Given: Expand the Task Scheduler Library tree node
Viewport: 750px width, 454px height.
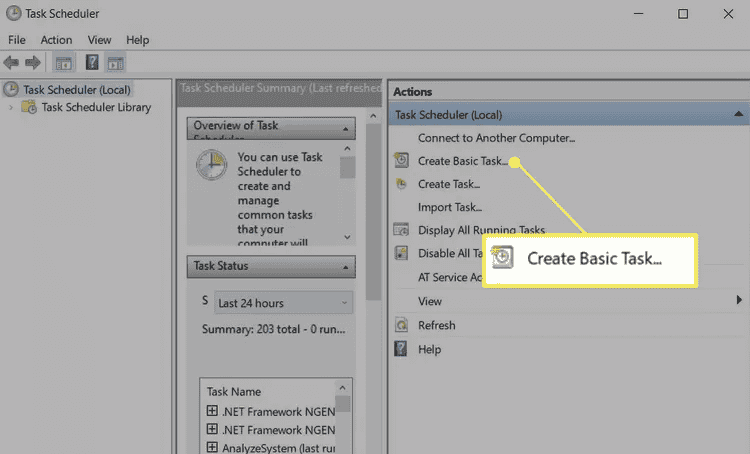Looking at the screenshot, I should pos(11,107).
